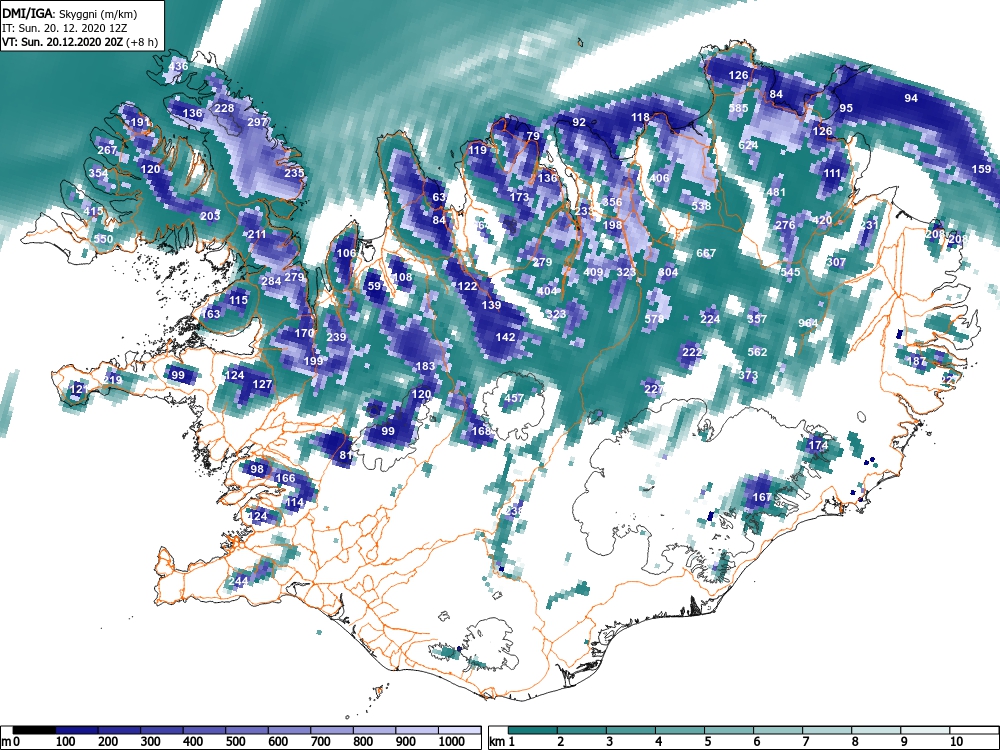Click the visibility value 267
Screen dimensions: 1000x750
click(x=108, y=150)
